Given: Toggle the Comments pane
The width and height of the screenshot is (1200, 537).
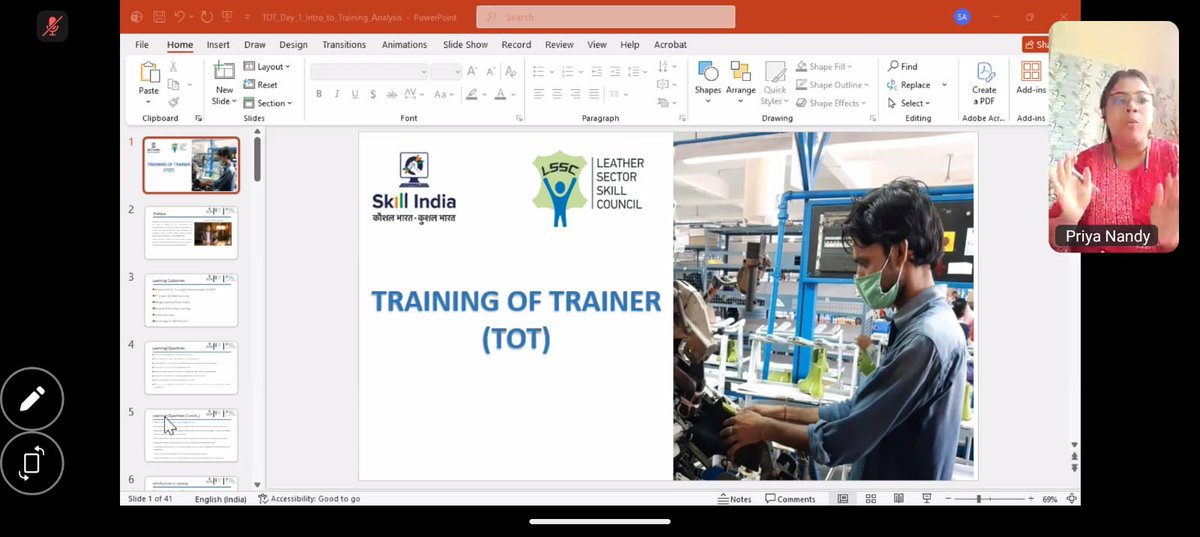Looking at the screenshot, I should (790, 498).
